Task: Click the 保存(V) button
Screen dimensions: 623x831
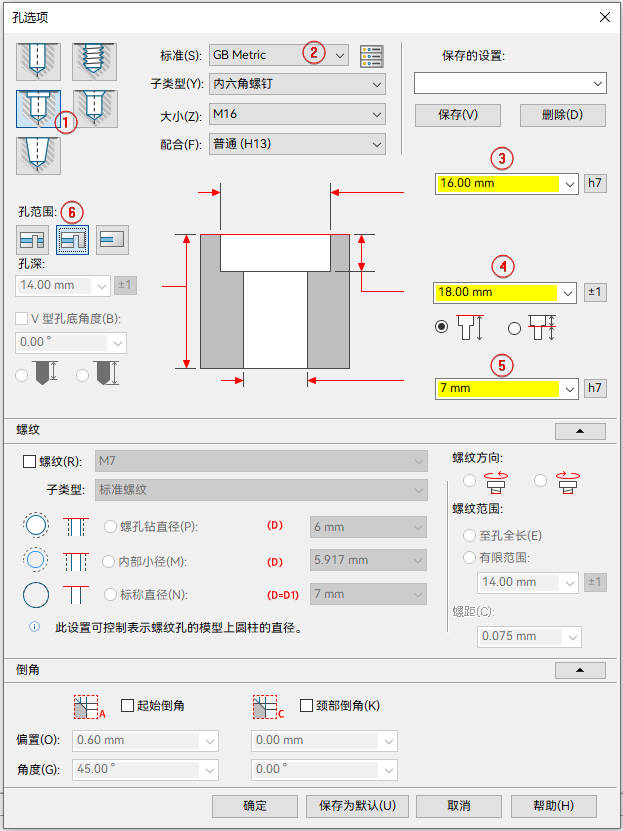Action: [x=458, y=115]
